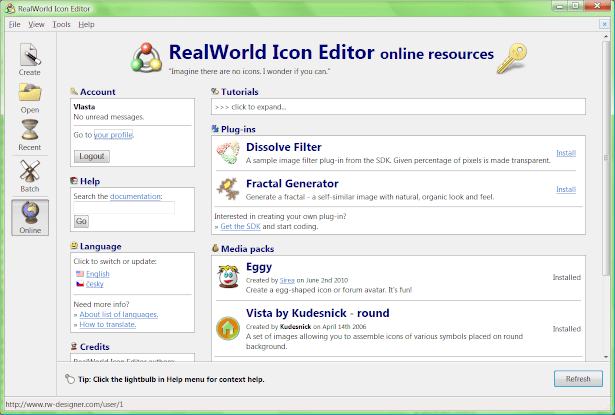This screenshot has height=415, width=615.
Task: Click the Go search button
Action: pos(81,221)
